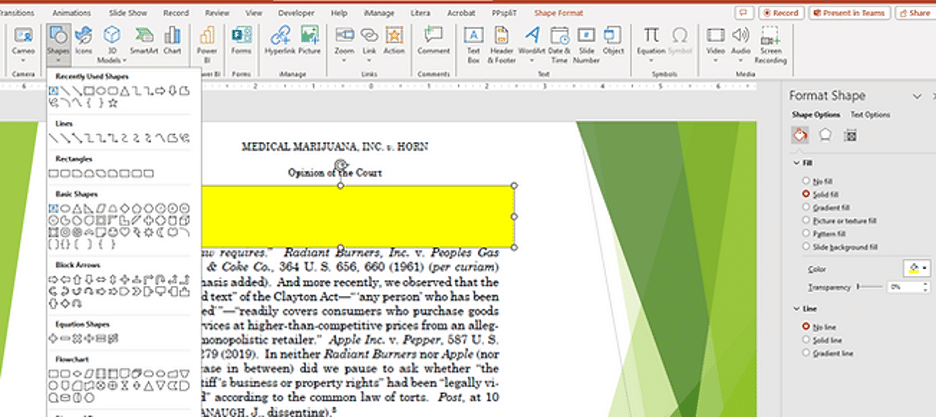Click the Equation icon
This screenshot has height=418, width=936.
(652, 40)
